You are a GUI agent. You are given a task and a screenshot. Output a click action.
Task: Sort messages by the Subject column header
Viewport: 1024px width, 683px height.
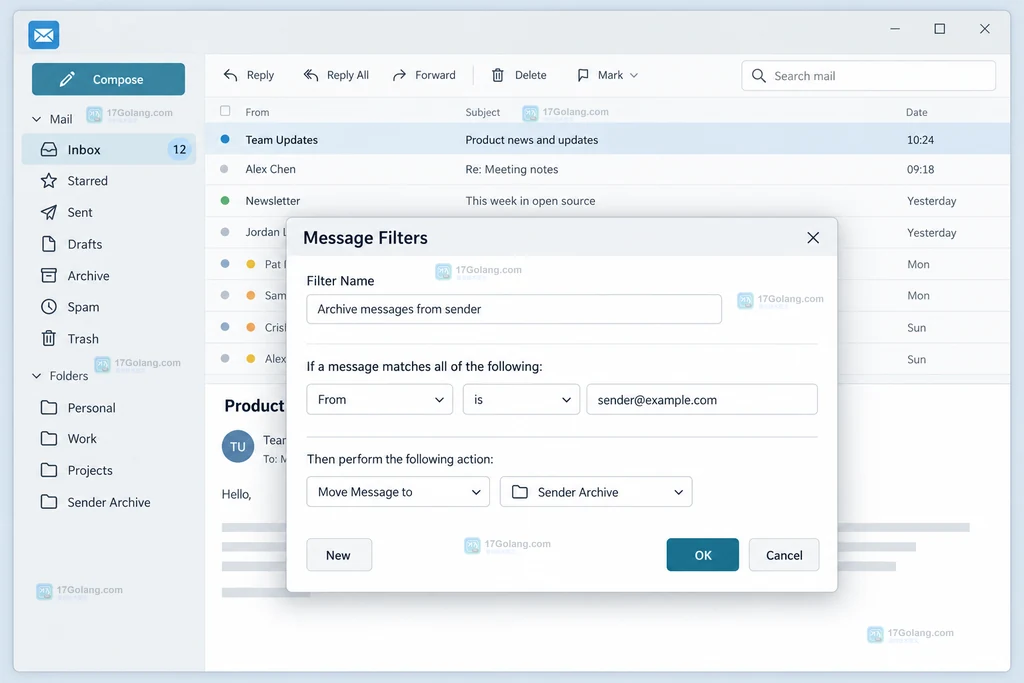[483, 112]
